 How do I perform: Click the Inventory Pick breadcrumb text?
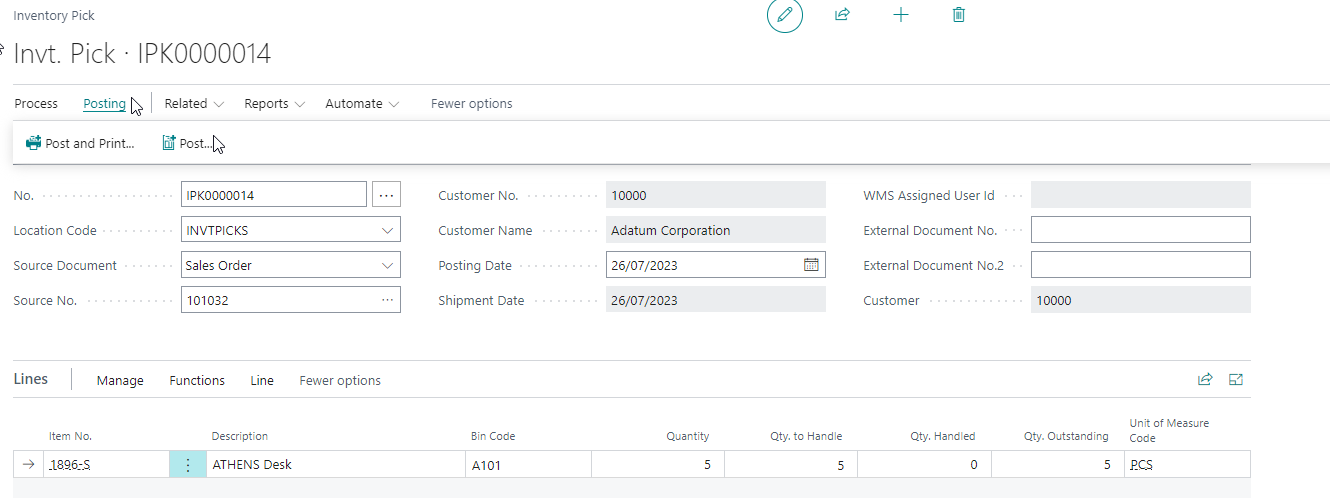click(x=55, y=16)
